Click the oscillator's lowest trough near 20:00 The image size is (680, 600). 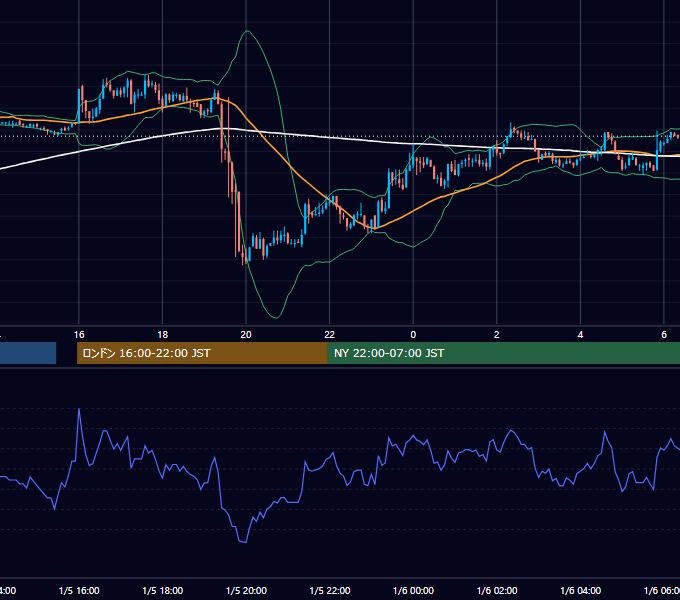coord(243,541)
